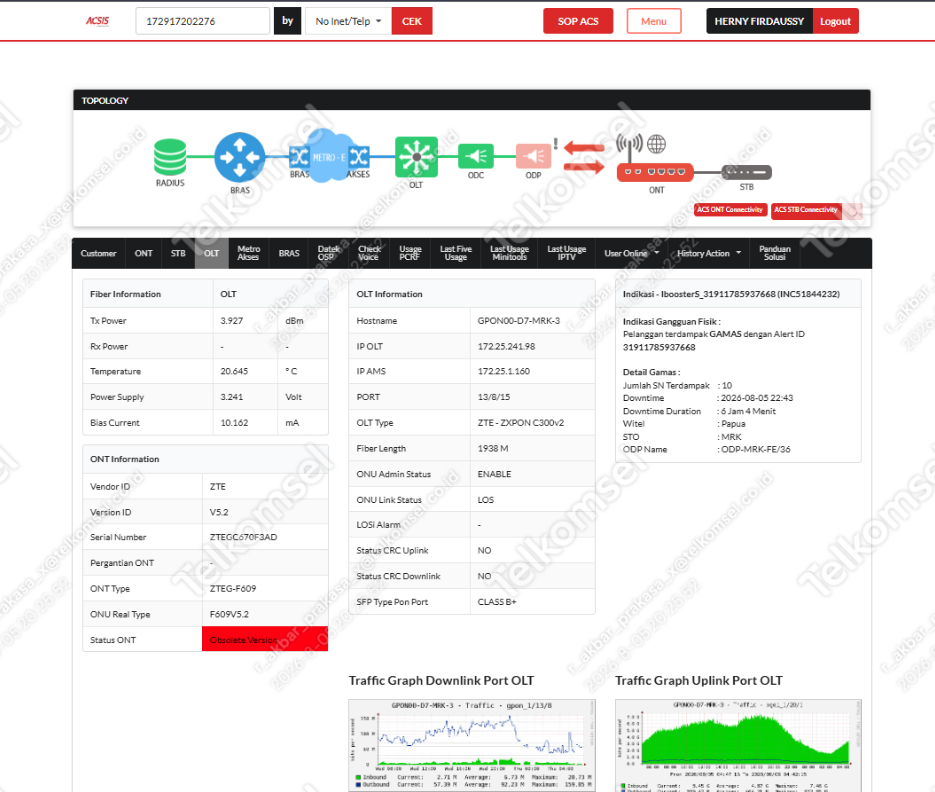Click the red Obsolete Version status cell

(265, 639)
